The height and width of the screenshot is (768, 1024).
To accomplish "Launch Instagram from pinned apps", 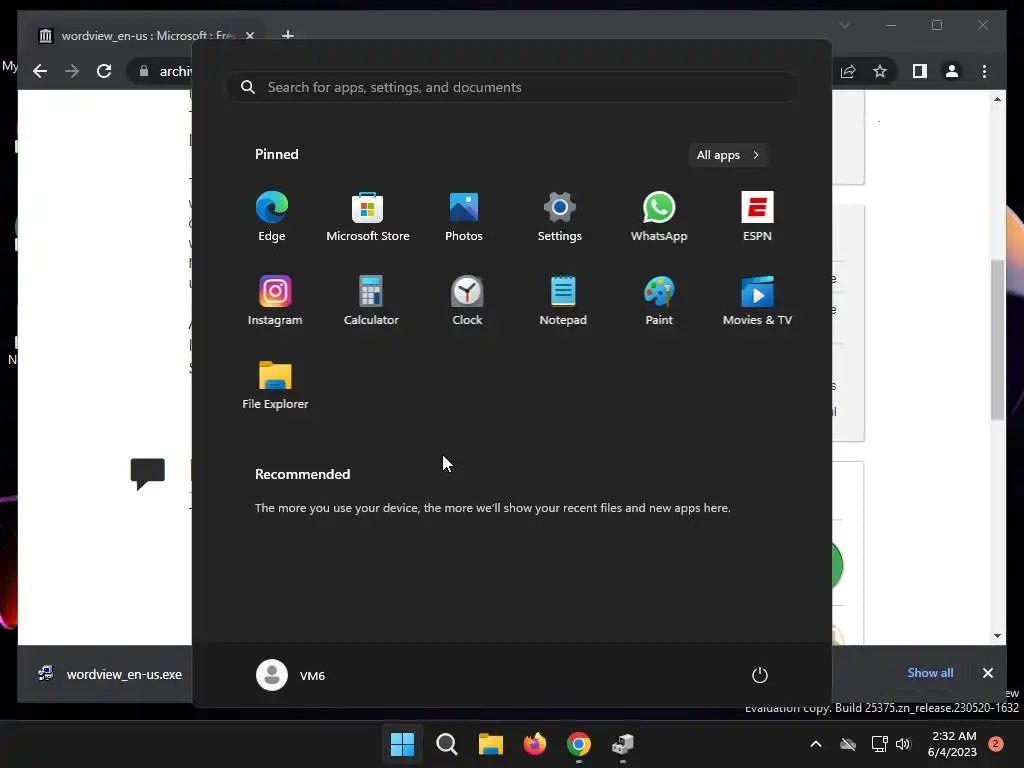I will coord(275,300).
